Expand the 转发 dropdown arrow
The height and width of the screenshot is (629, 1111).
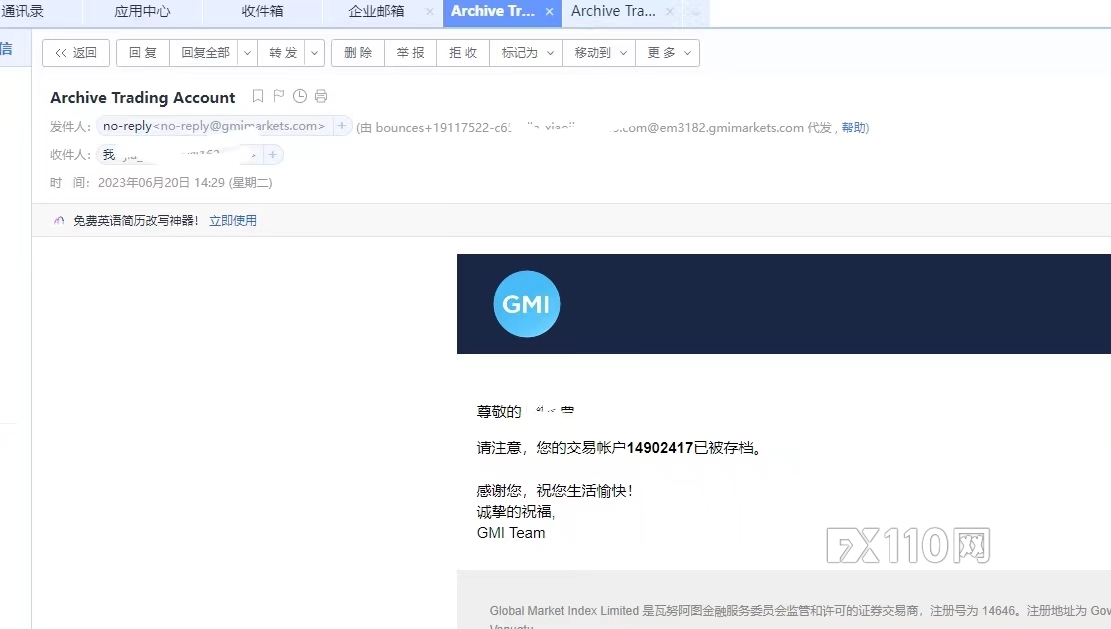[x=315, y=53]
